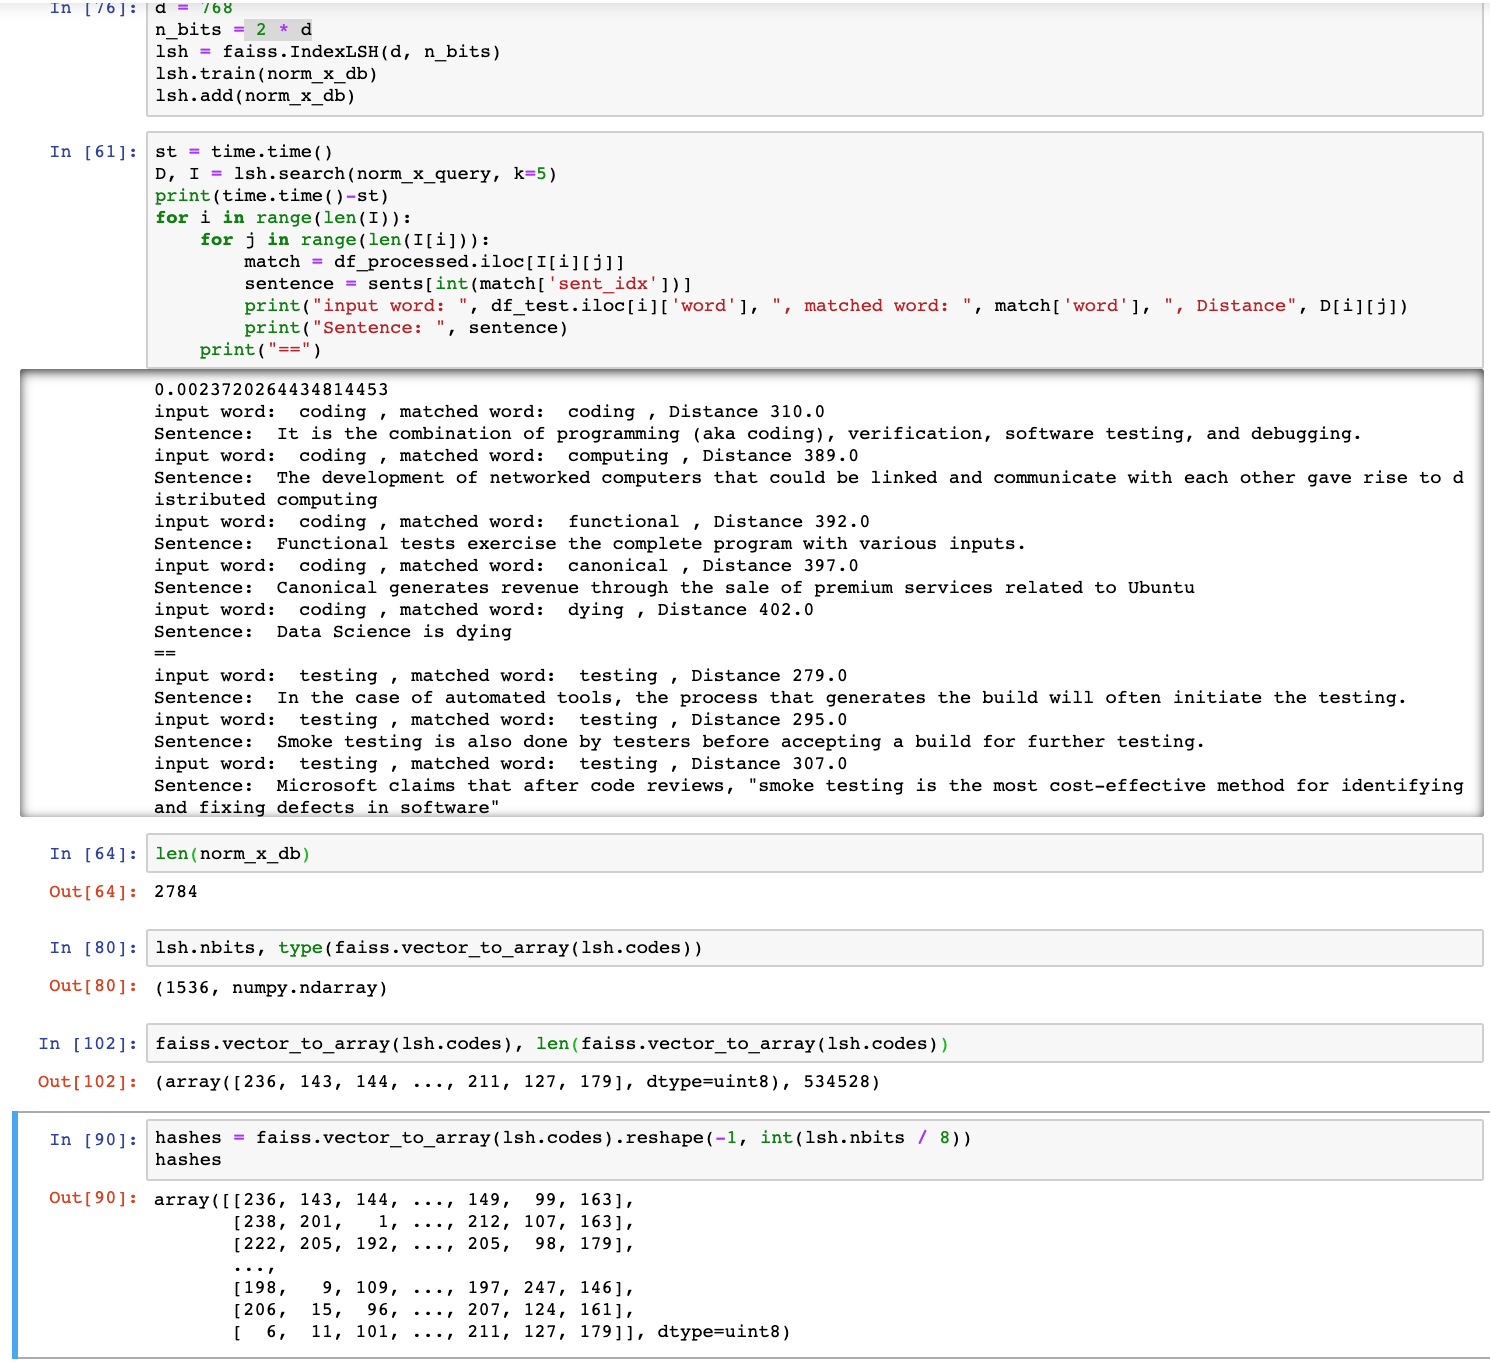Image resolution: width=1490 pixels, height=1363 pixels.
Task: Click the 'dtype=uint8)' text in Out[90]
Action: (x=724, y=1332)
